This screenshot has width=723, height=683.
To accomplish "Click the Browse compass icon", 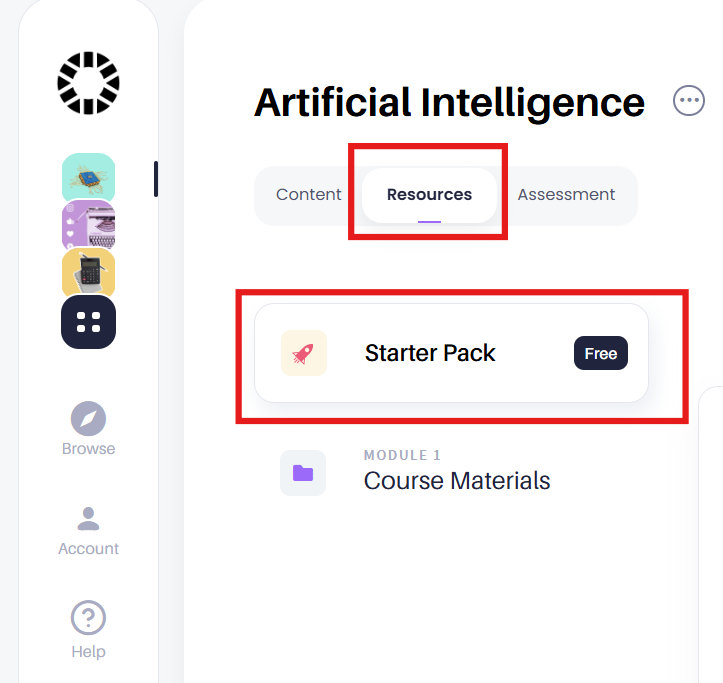I will [88, 418].
